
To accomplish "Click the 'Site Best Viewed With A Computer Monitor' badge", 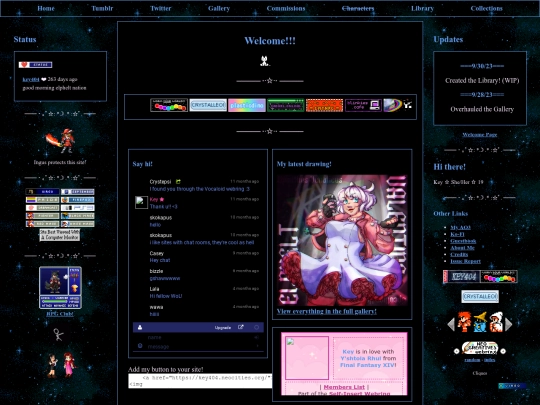I will coord(60,235).
